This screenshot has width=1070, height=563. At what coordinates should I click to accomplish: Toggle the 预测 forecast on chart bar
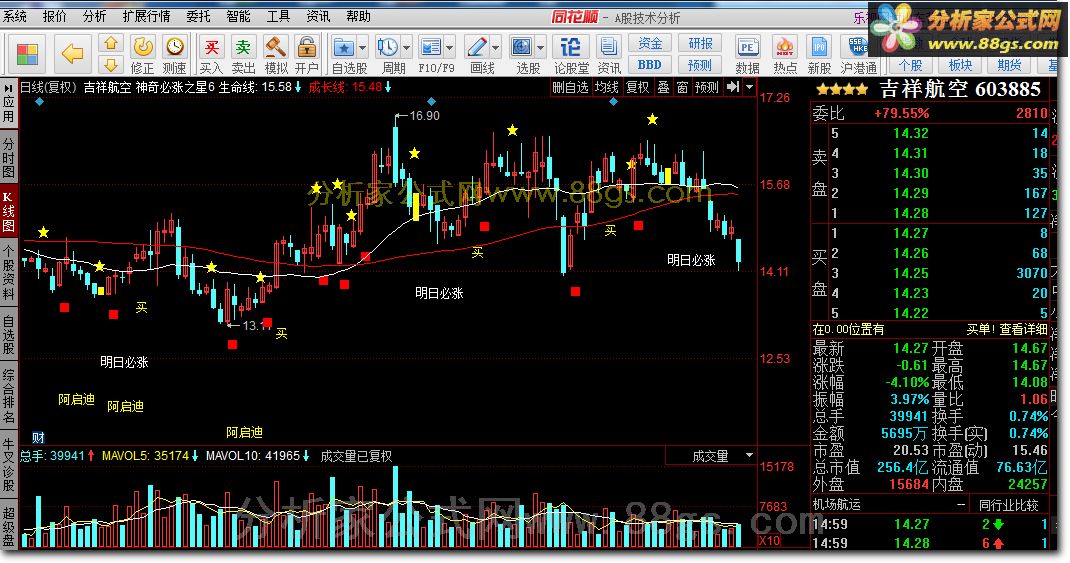tap(707, 87)
